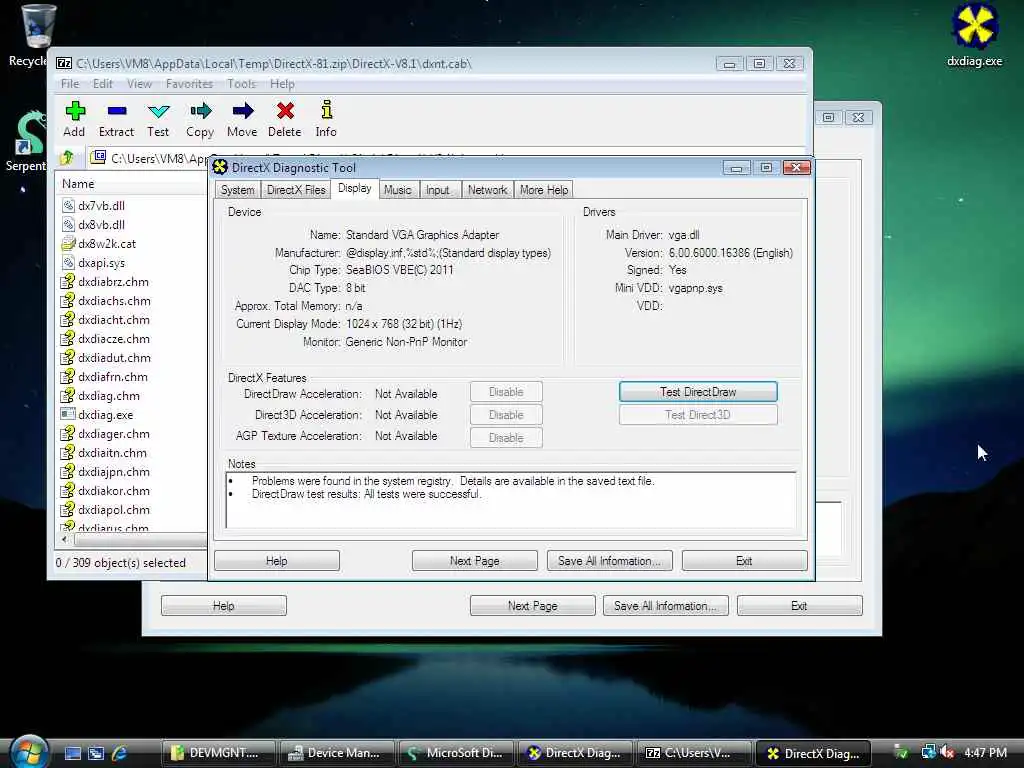This screenshot has height=768, width=1024.
Task: Switch to Device Manager taskbar button
Action: point(338,753)
